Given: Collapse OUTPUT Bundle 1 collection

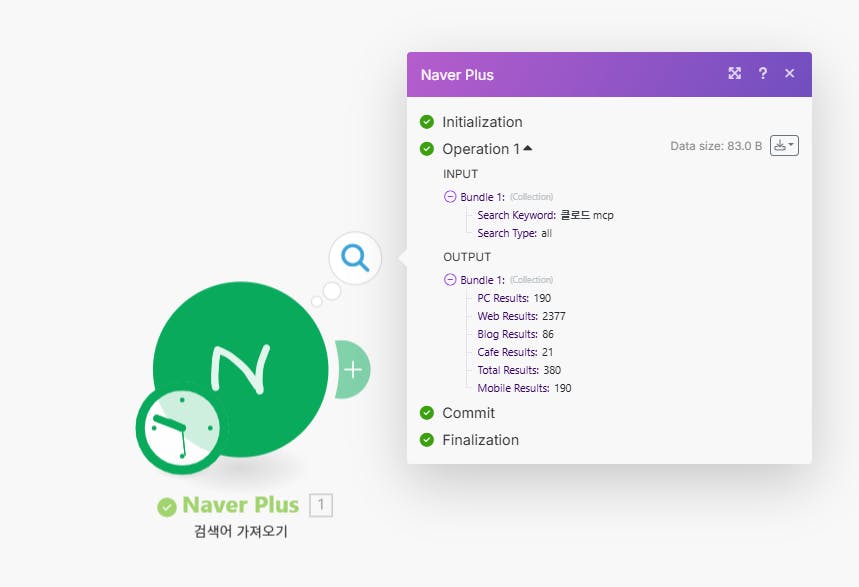Looking at the screenshot, I should coord(450,280).
